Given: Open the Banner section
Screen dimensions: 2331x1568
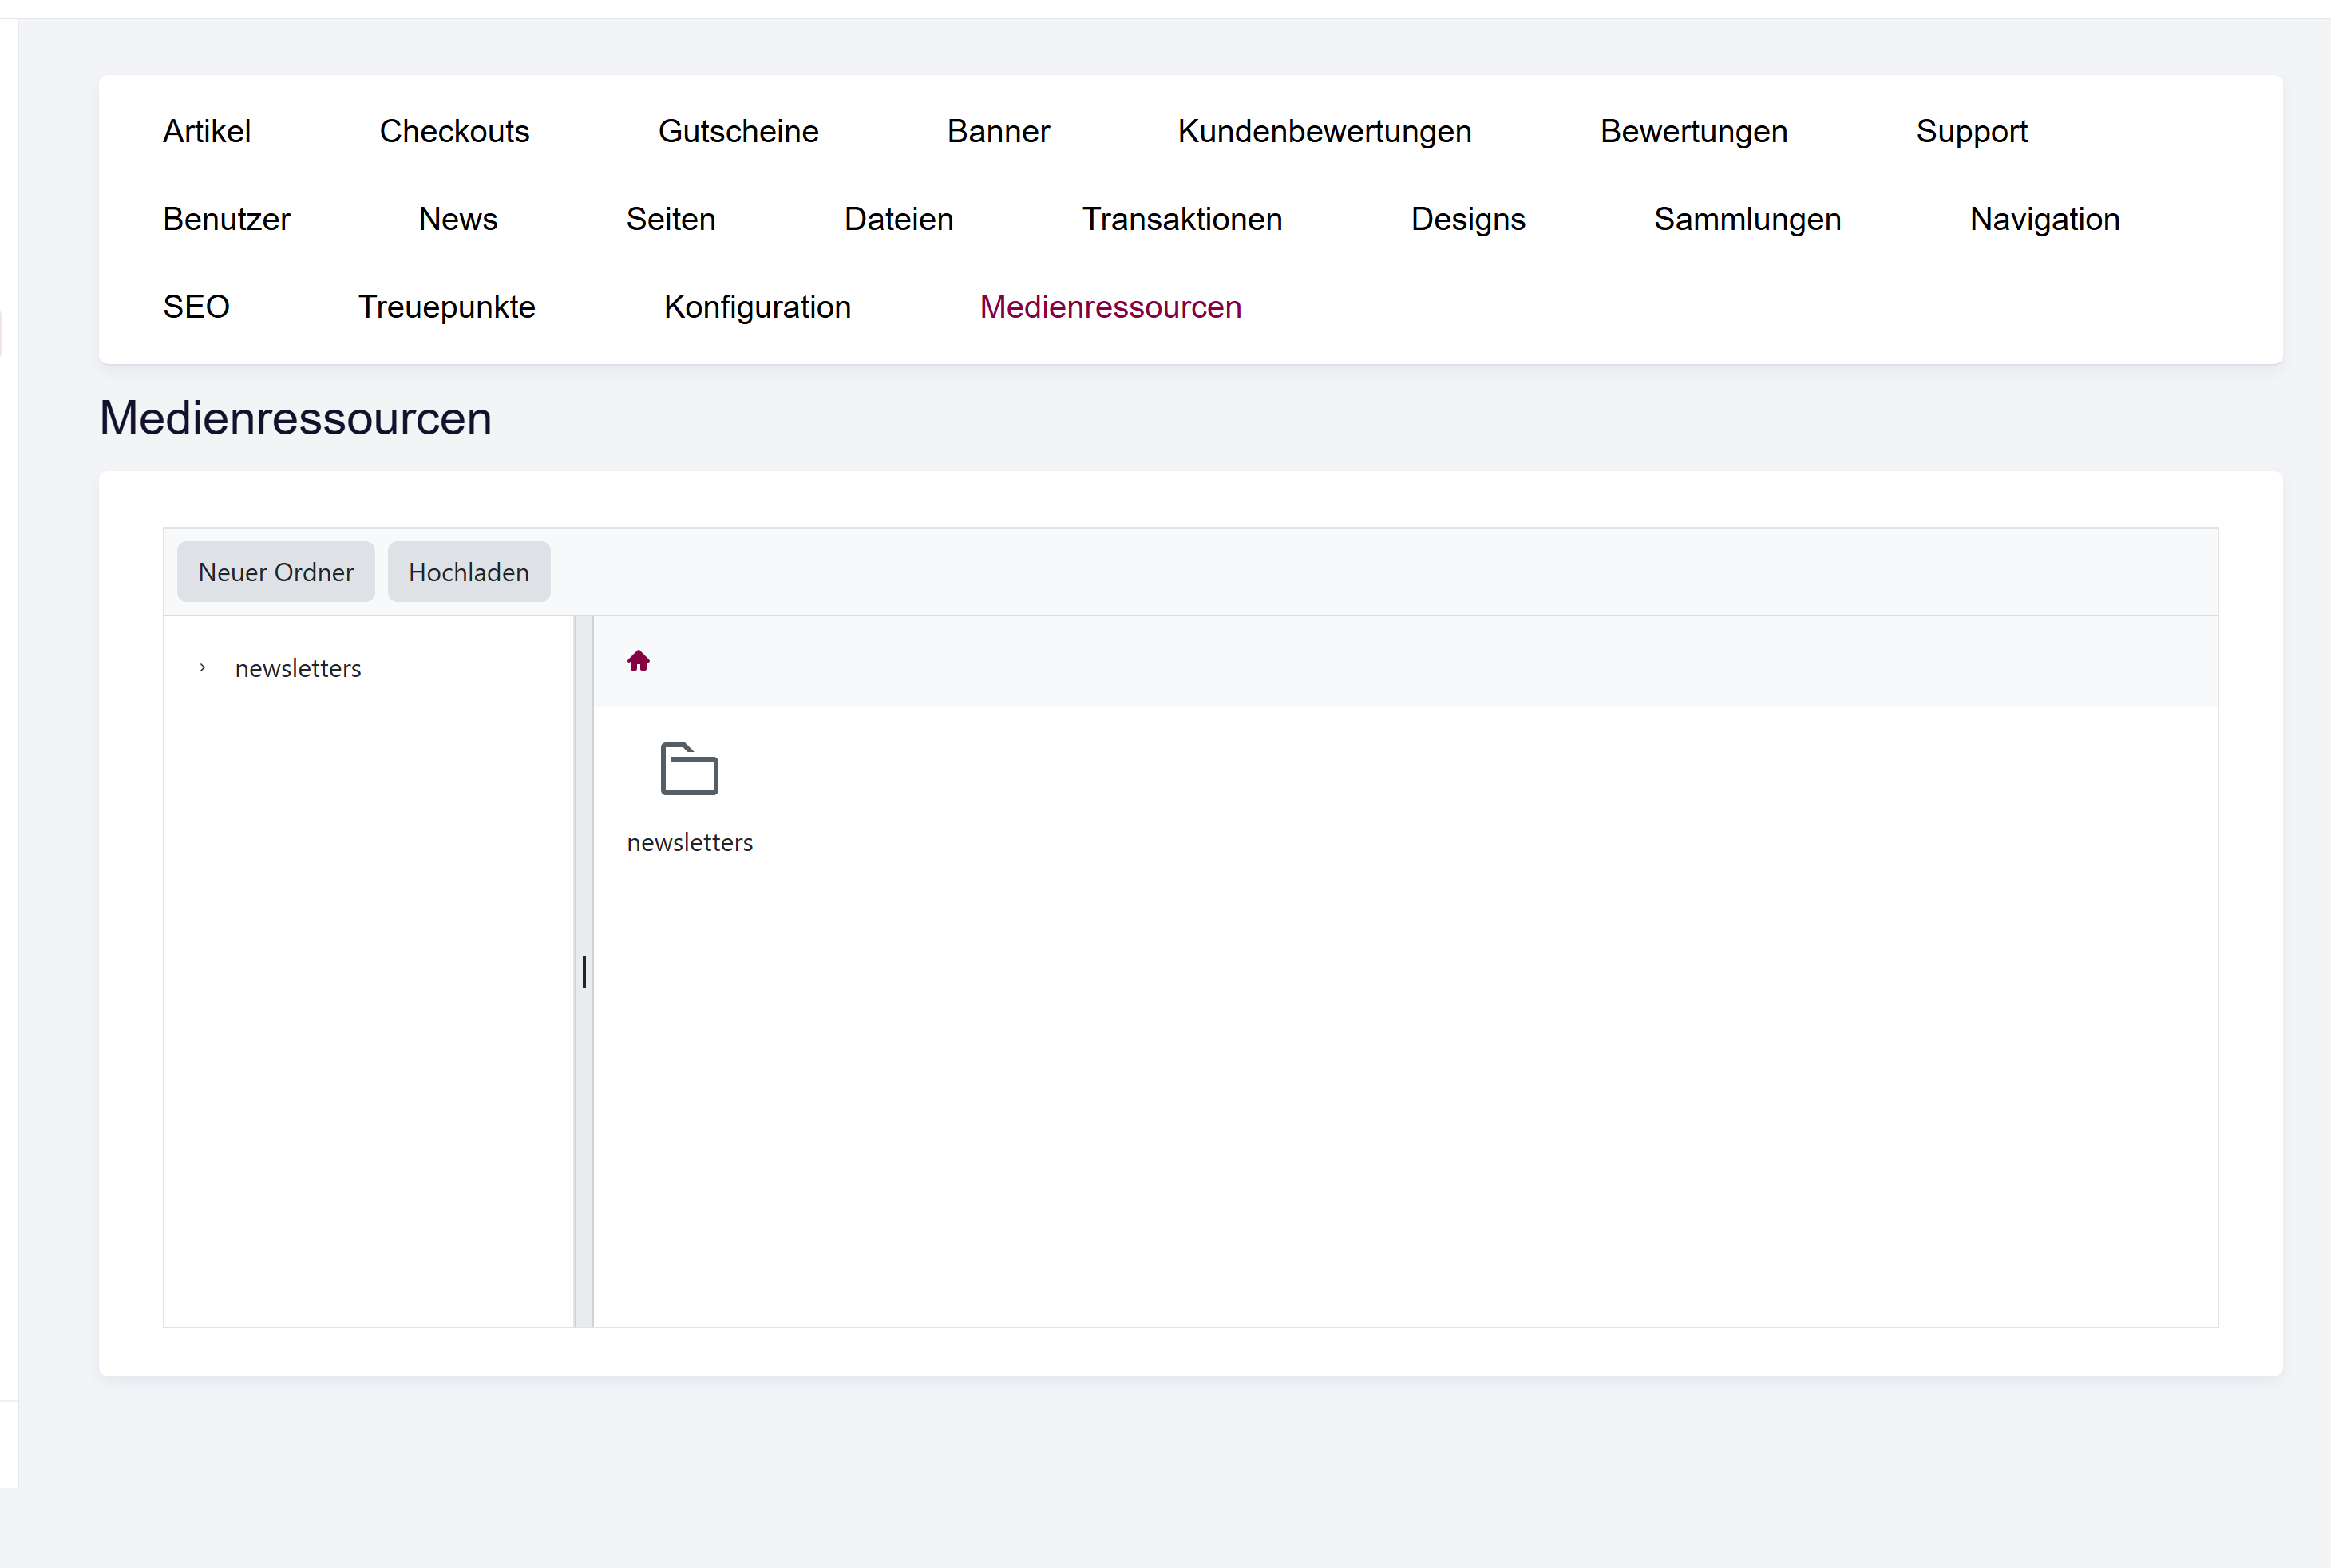Looking at the screenshot, I should point(998,131).
